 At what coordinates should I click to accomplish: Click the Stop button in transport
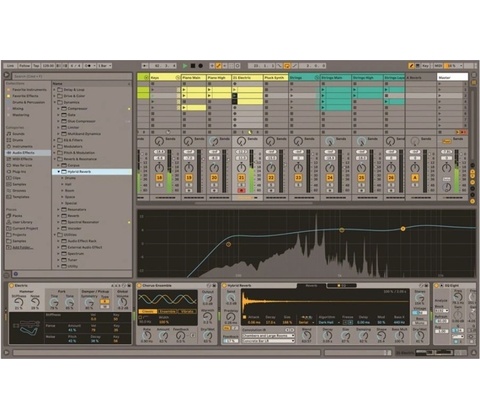(193, 66)
